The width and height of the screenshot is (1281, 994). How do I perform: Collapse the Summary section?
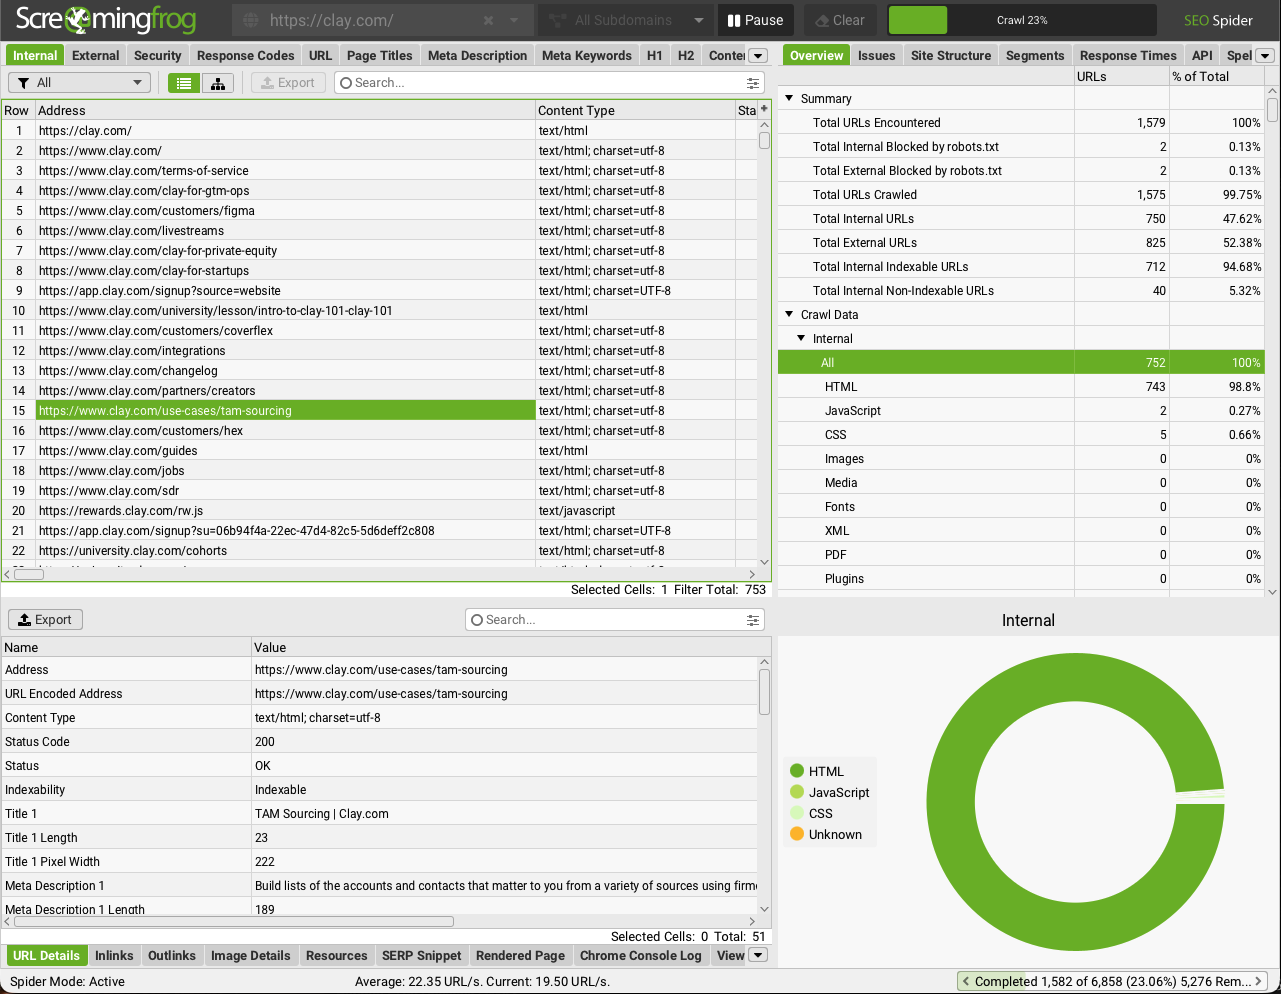[789, 98]
